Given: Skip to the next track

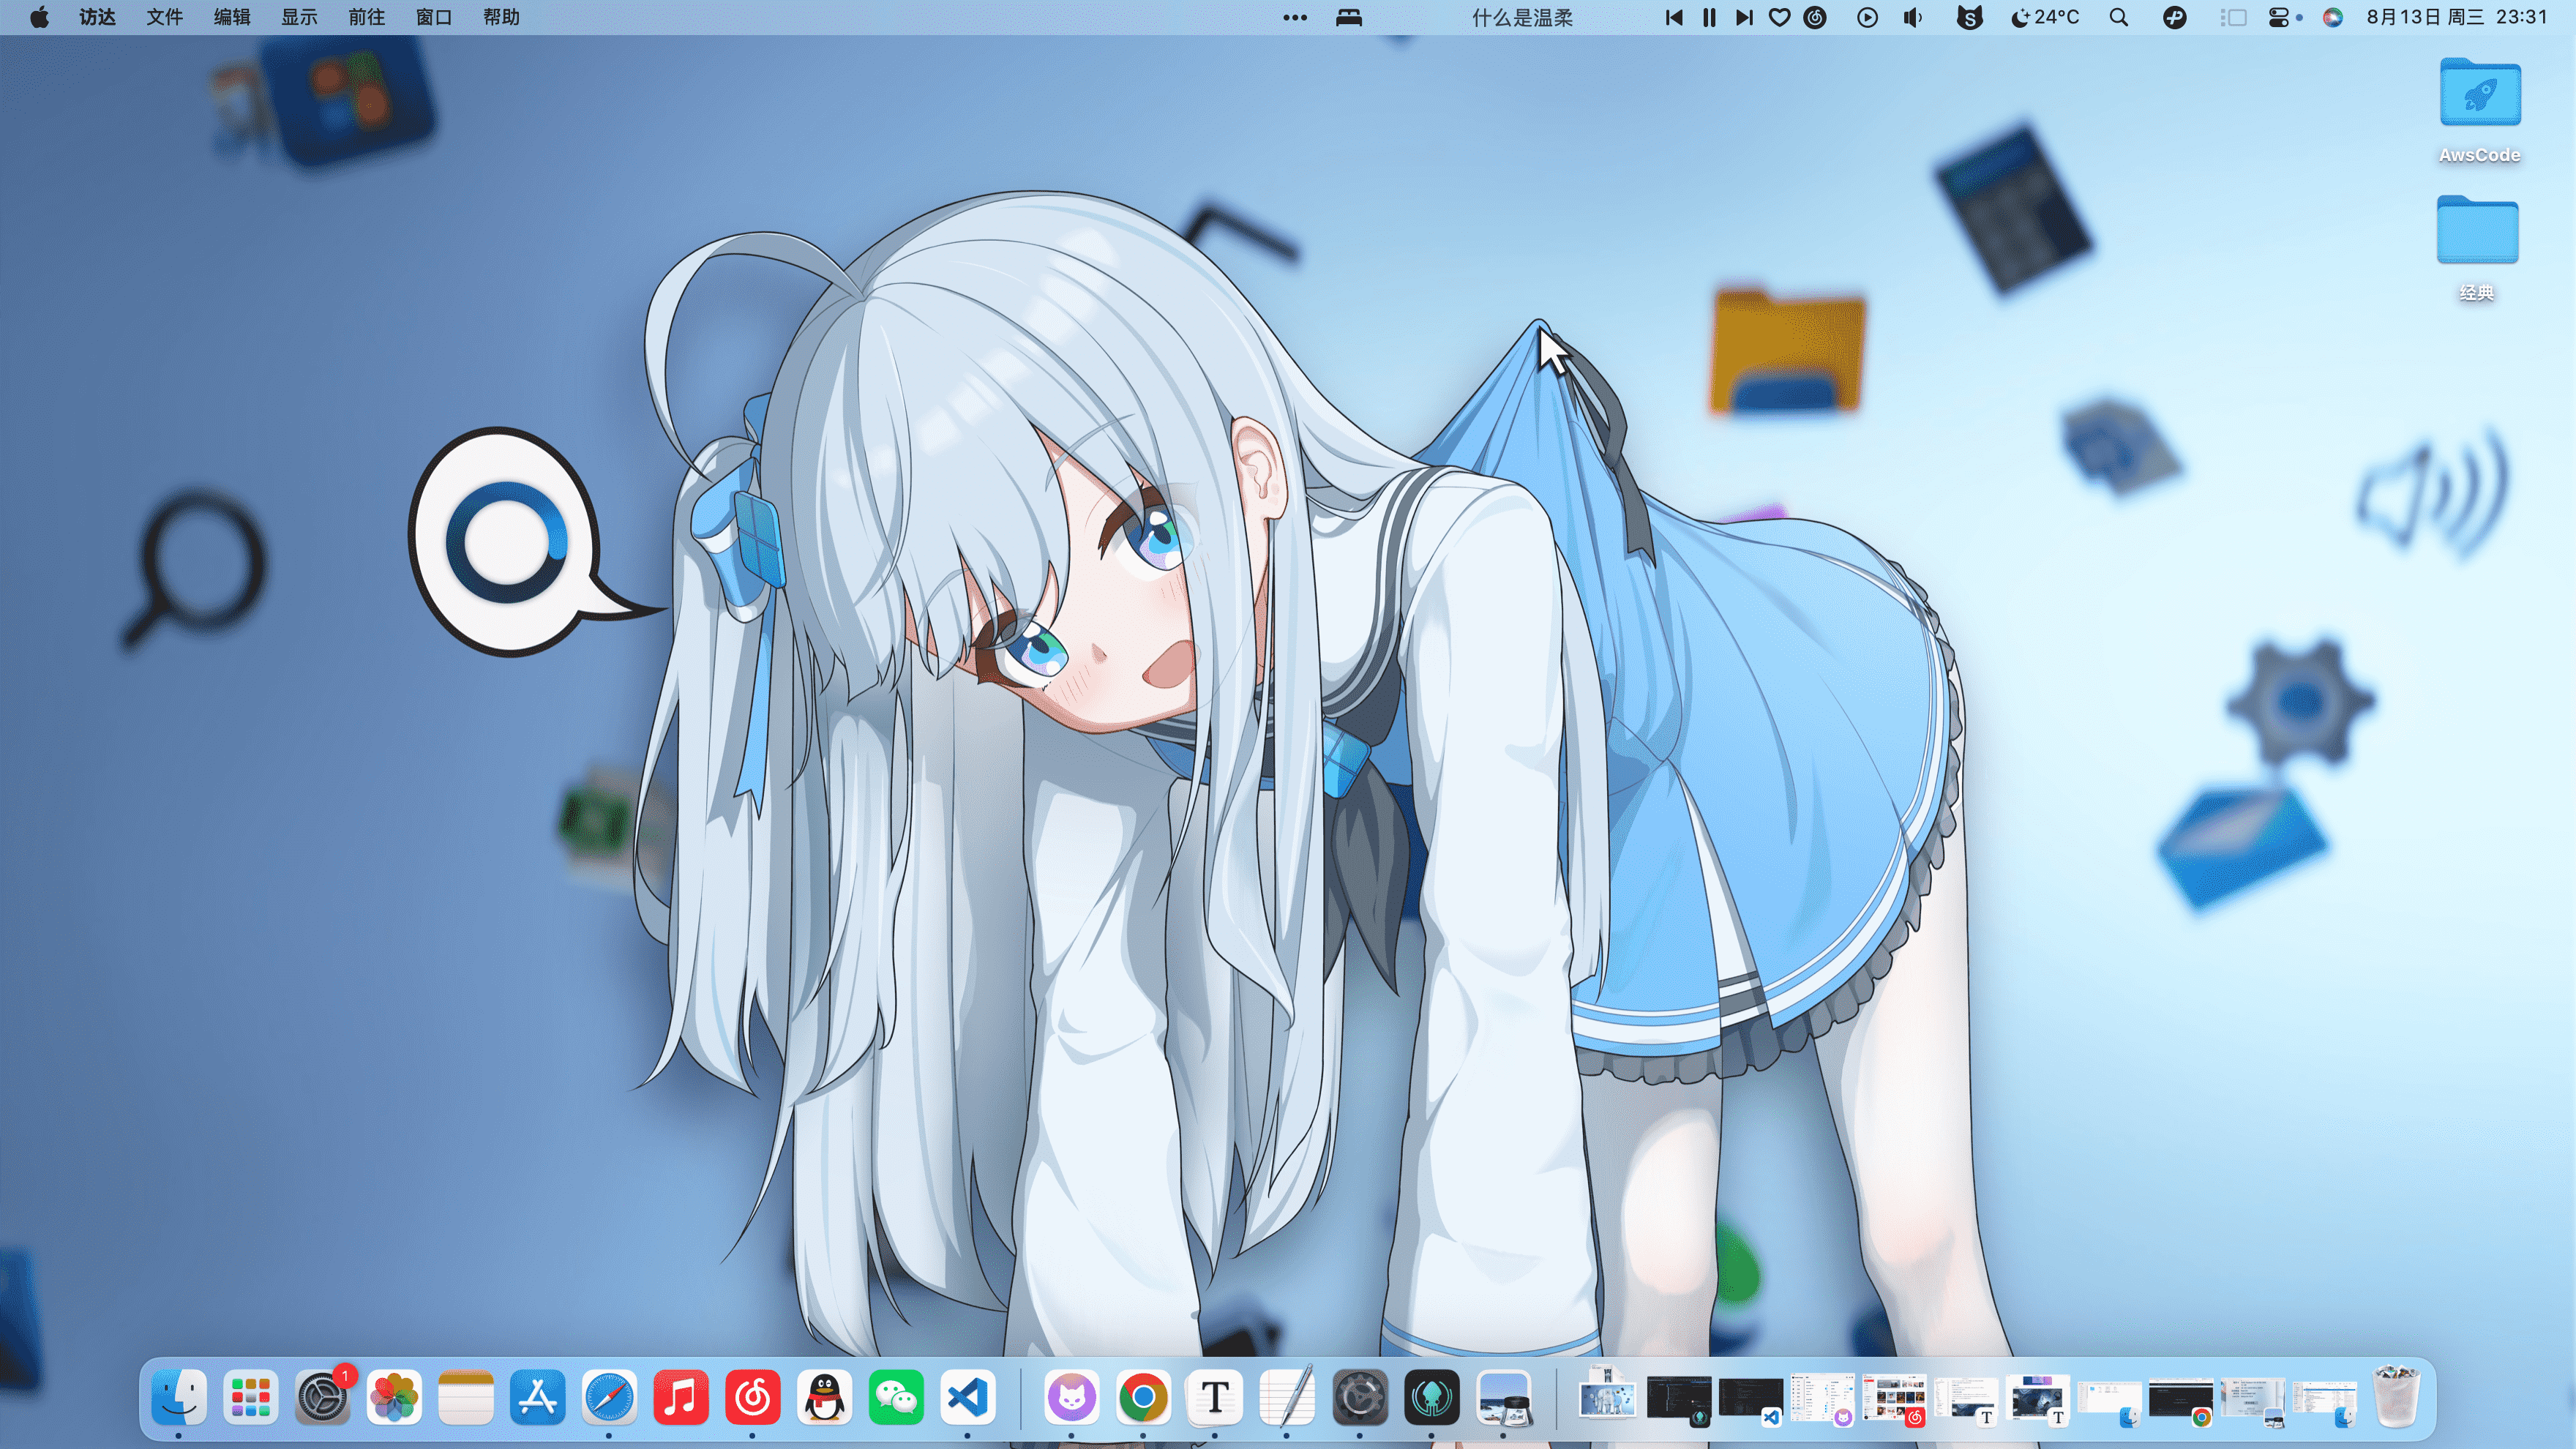Looking at the screenshot, I should [1743, 17].
